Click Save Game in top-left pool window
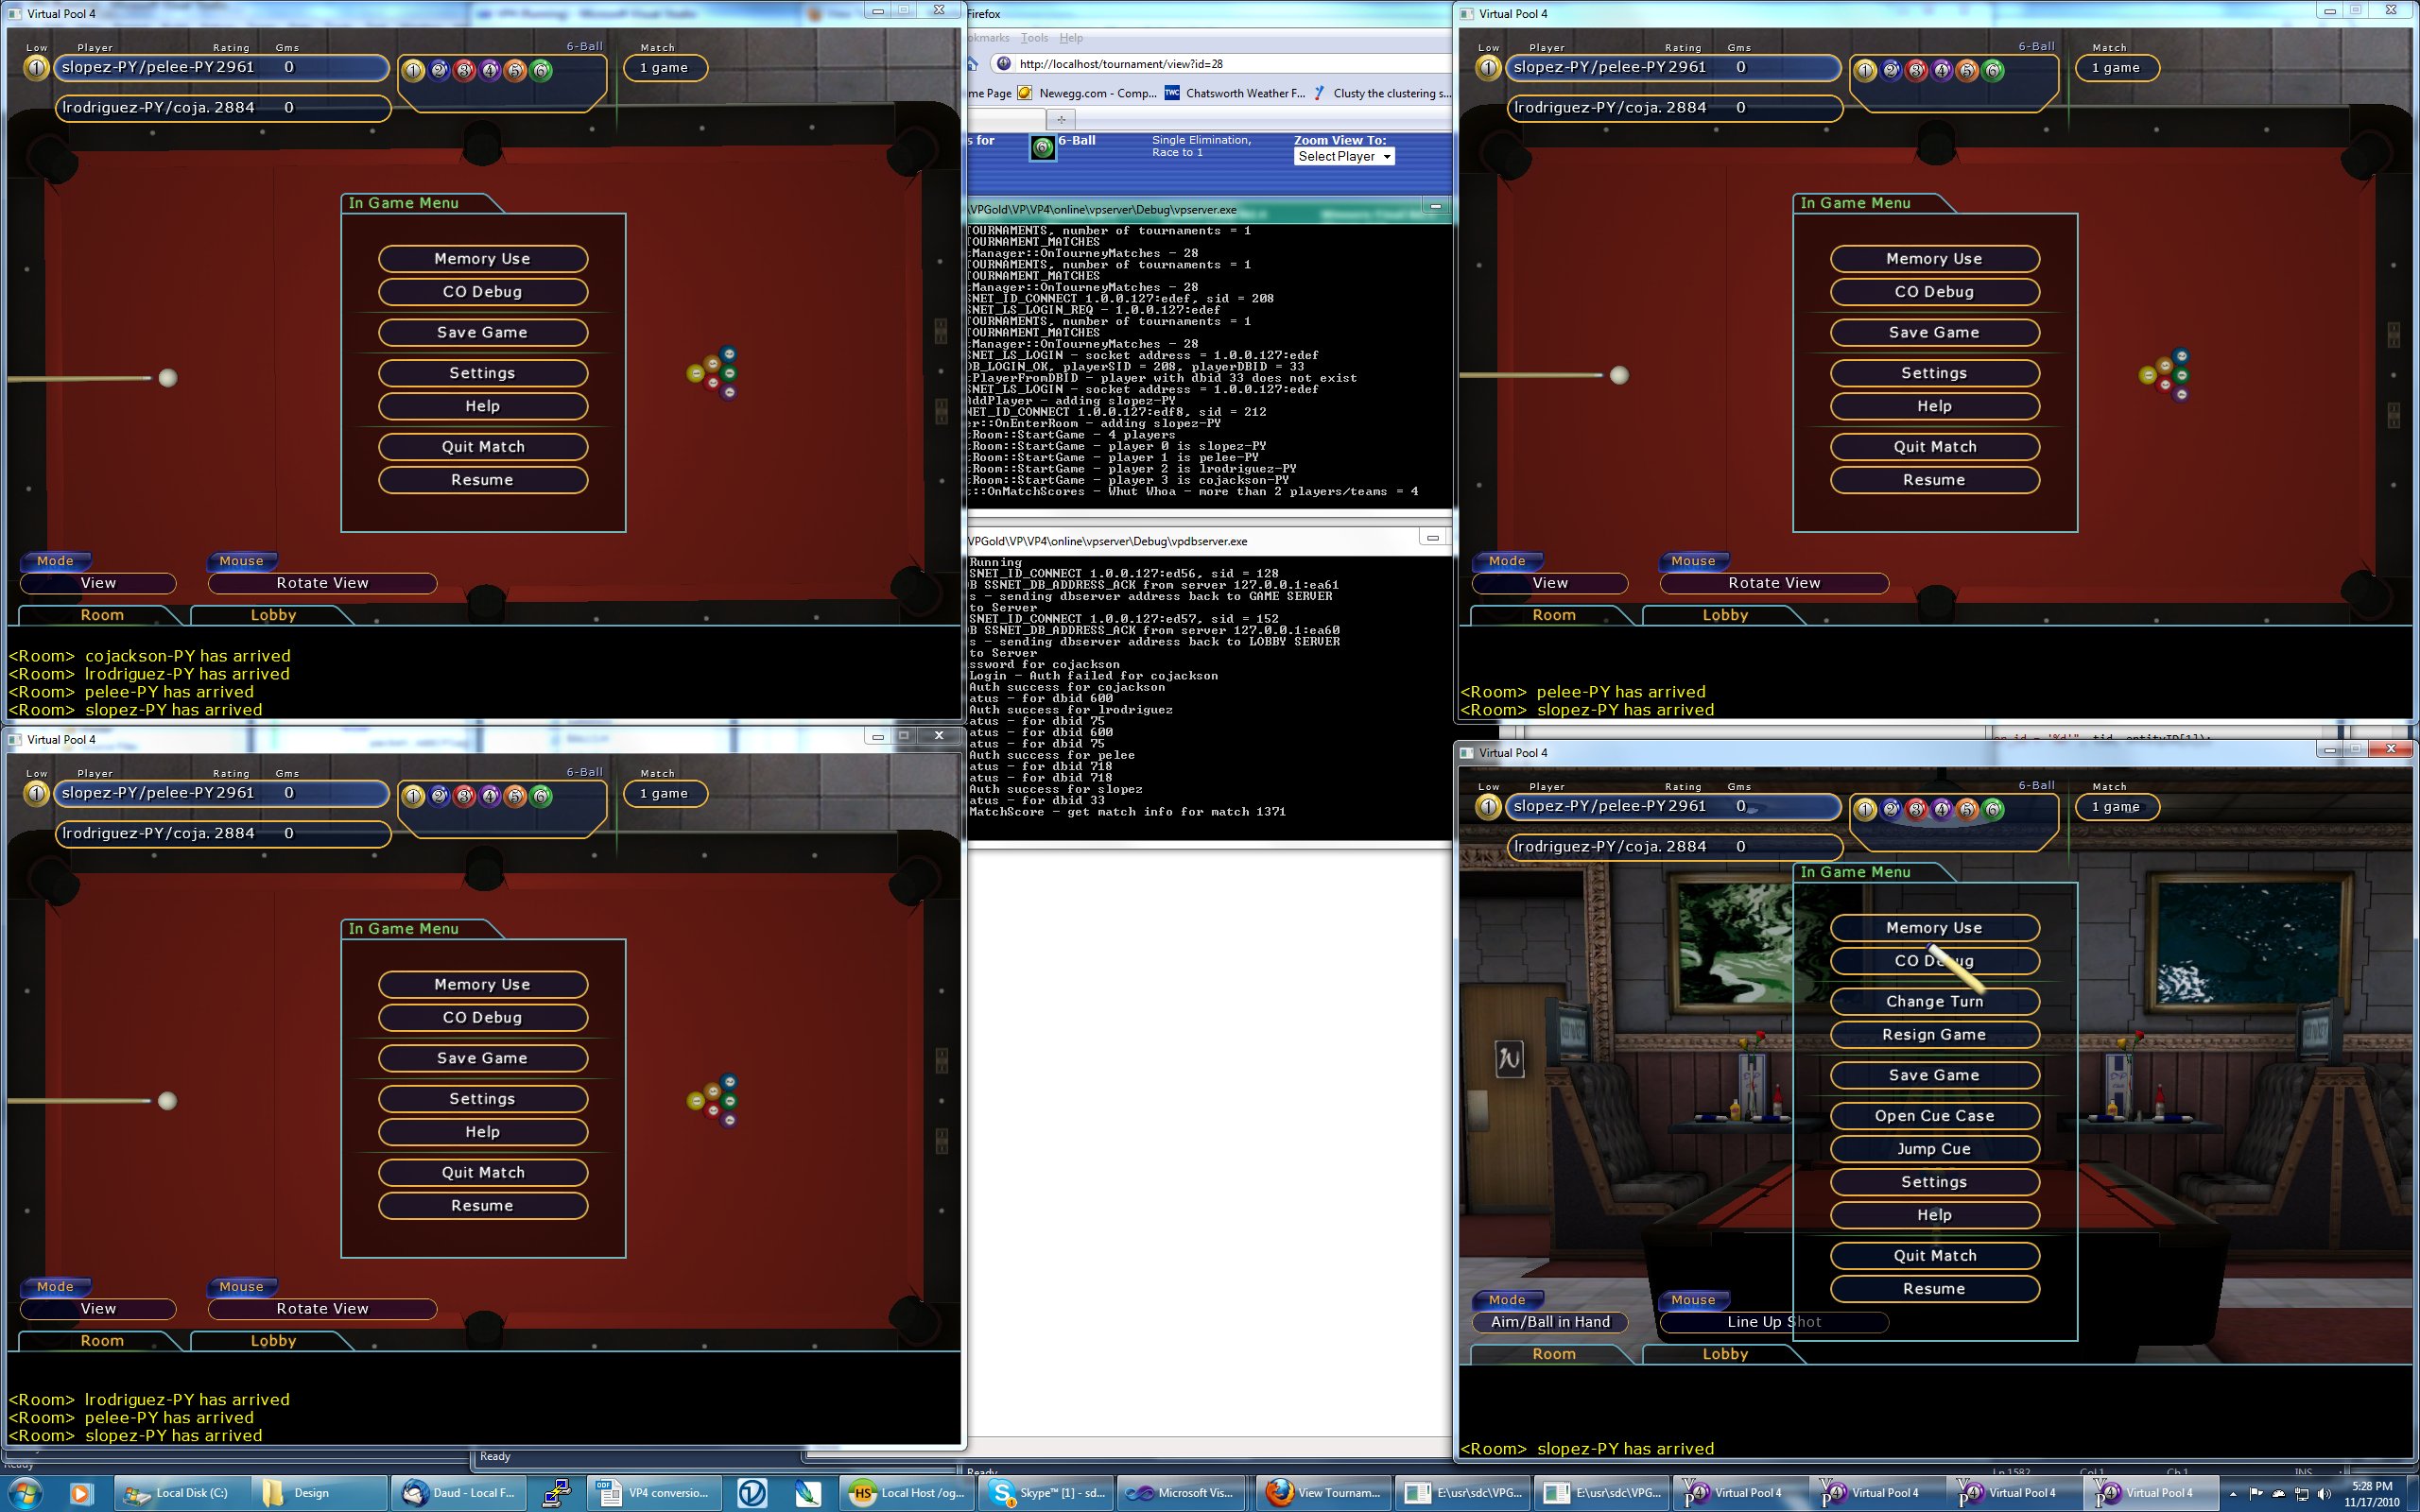 click(x=483, y=333)
